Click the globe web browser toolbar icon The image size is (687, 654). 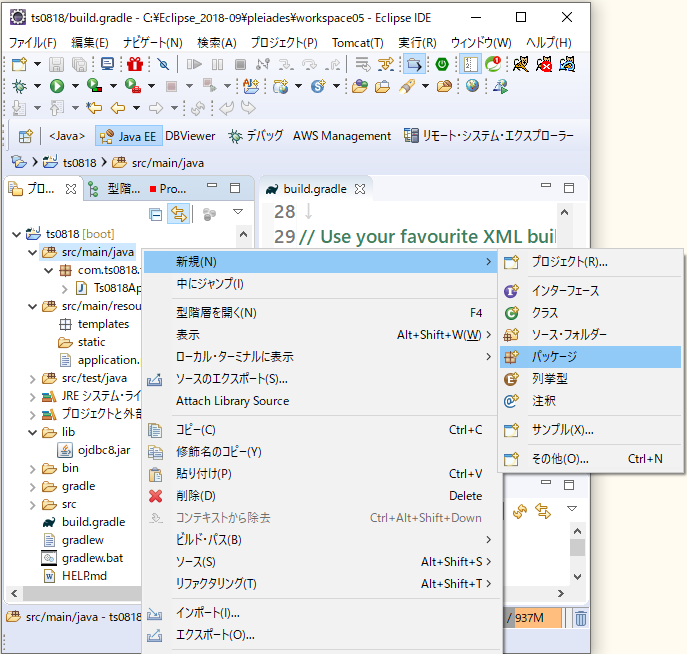pos(472,86)
